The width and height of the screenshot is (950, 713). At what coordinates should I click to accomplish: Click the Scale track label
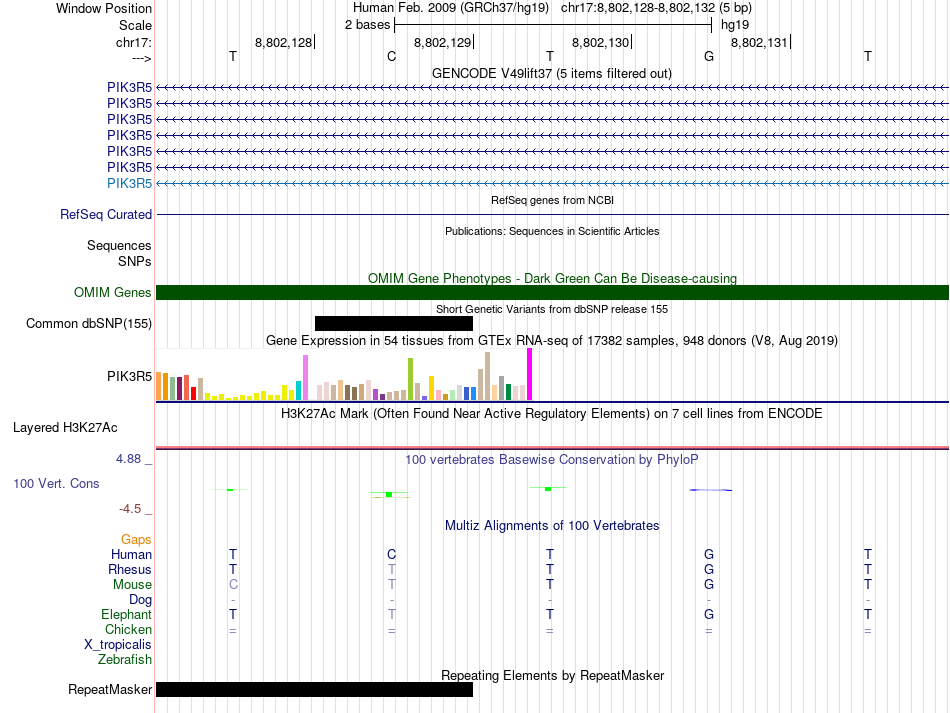point(135,25)
